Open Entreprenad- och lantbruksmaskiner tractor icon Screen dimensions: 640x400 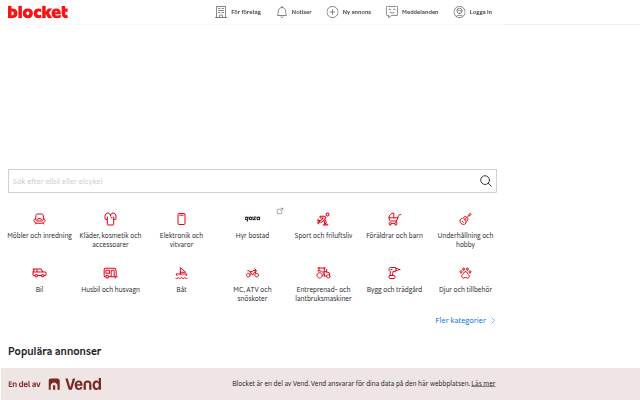pyautogui.click(x=323, y=273)
